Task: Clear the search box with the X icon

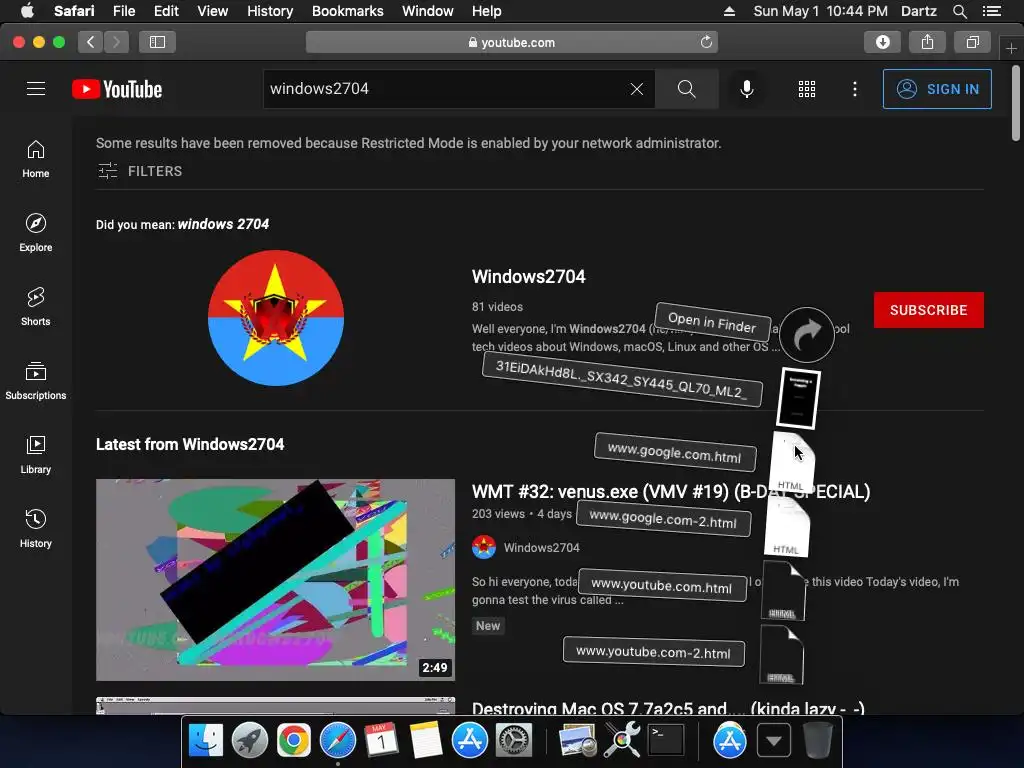Action: (x=637, y=89)
